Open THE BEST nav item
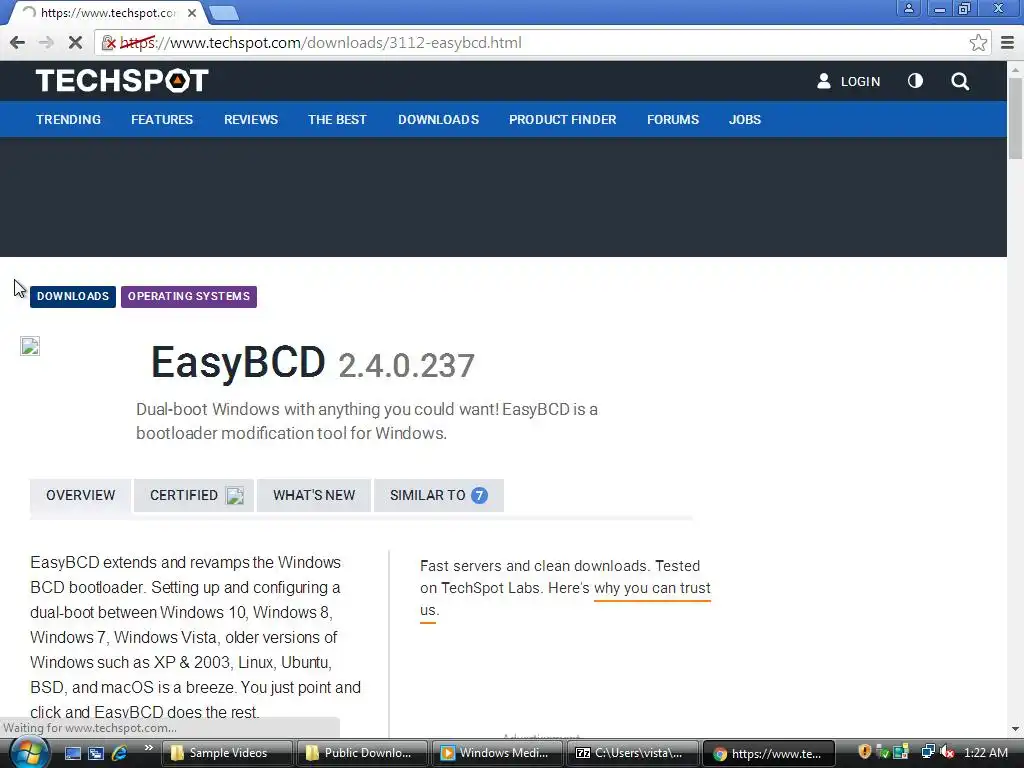Image resolution: width=1024 pixels, height=768 pixels. (337, 120)
